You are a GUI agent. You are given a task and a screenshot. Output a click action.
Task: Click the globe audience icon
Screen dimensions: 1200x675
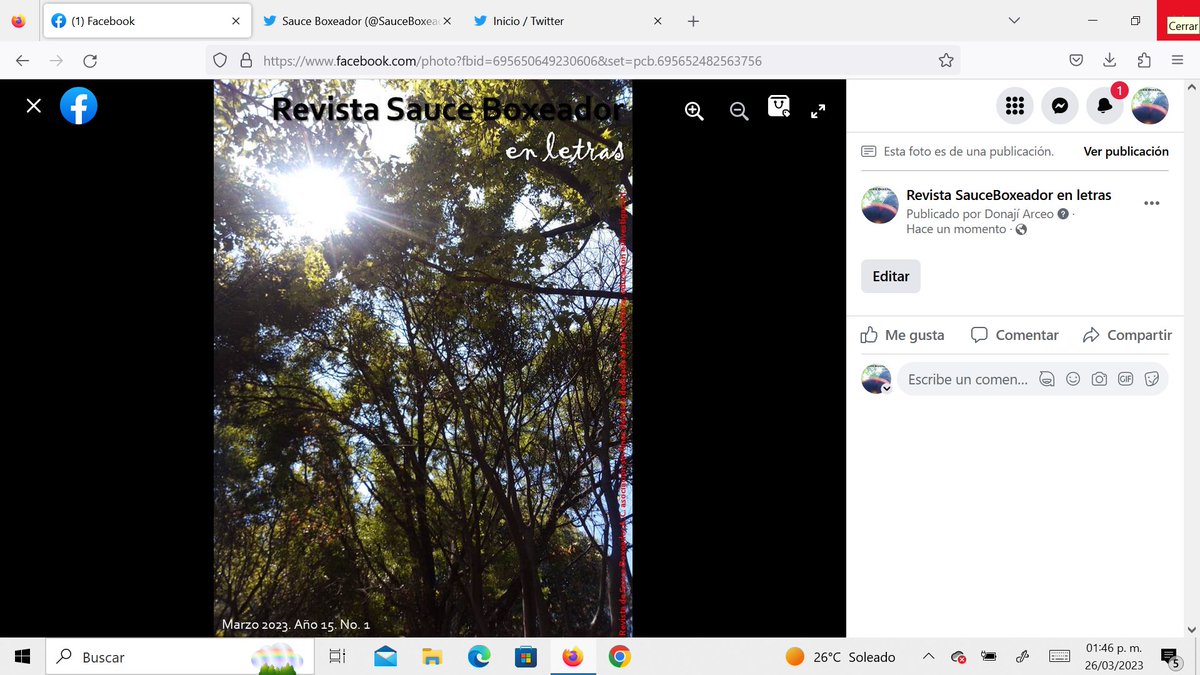pyautogui.click(x=1020, y=230)
